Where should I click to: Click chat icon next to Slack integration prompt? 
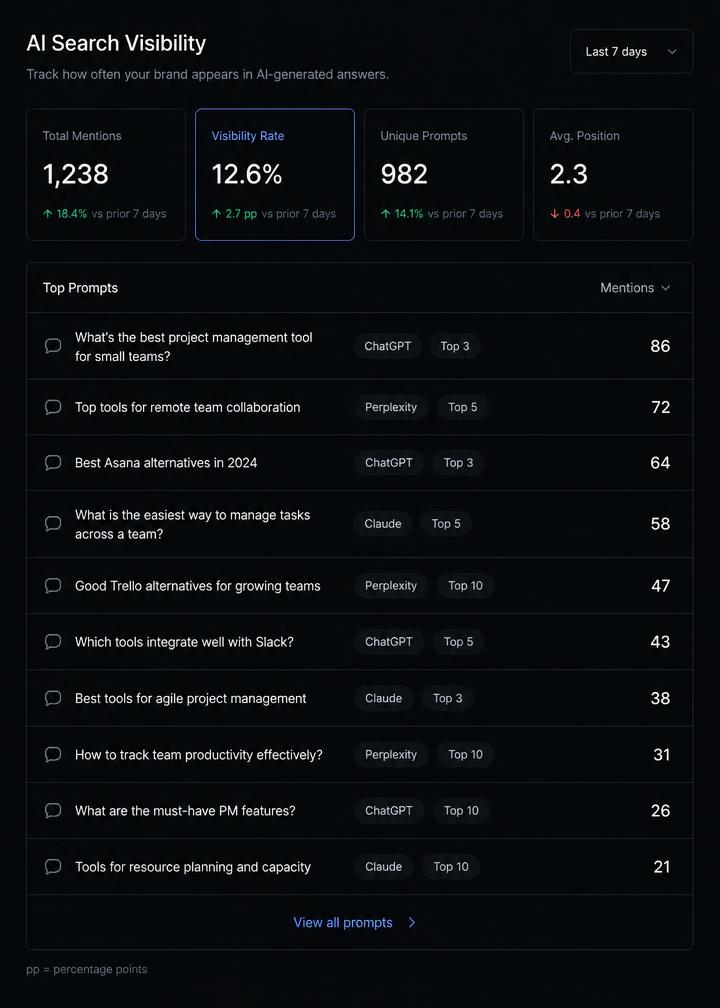click(53, 642)
